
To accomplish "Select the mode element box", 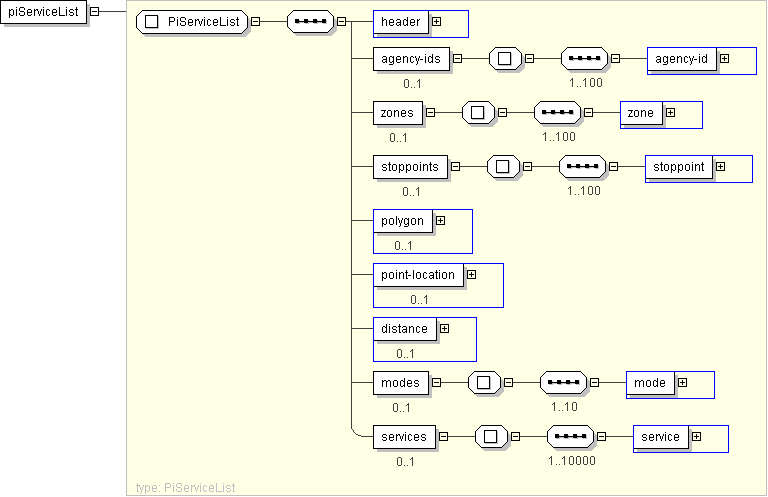I will pyautogui.click(x=650, y=382).
